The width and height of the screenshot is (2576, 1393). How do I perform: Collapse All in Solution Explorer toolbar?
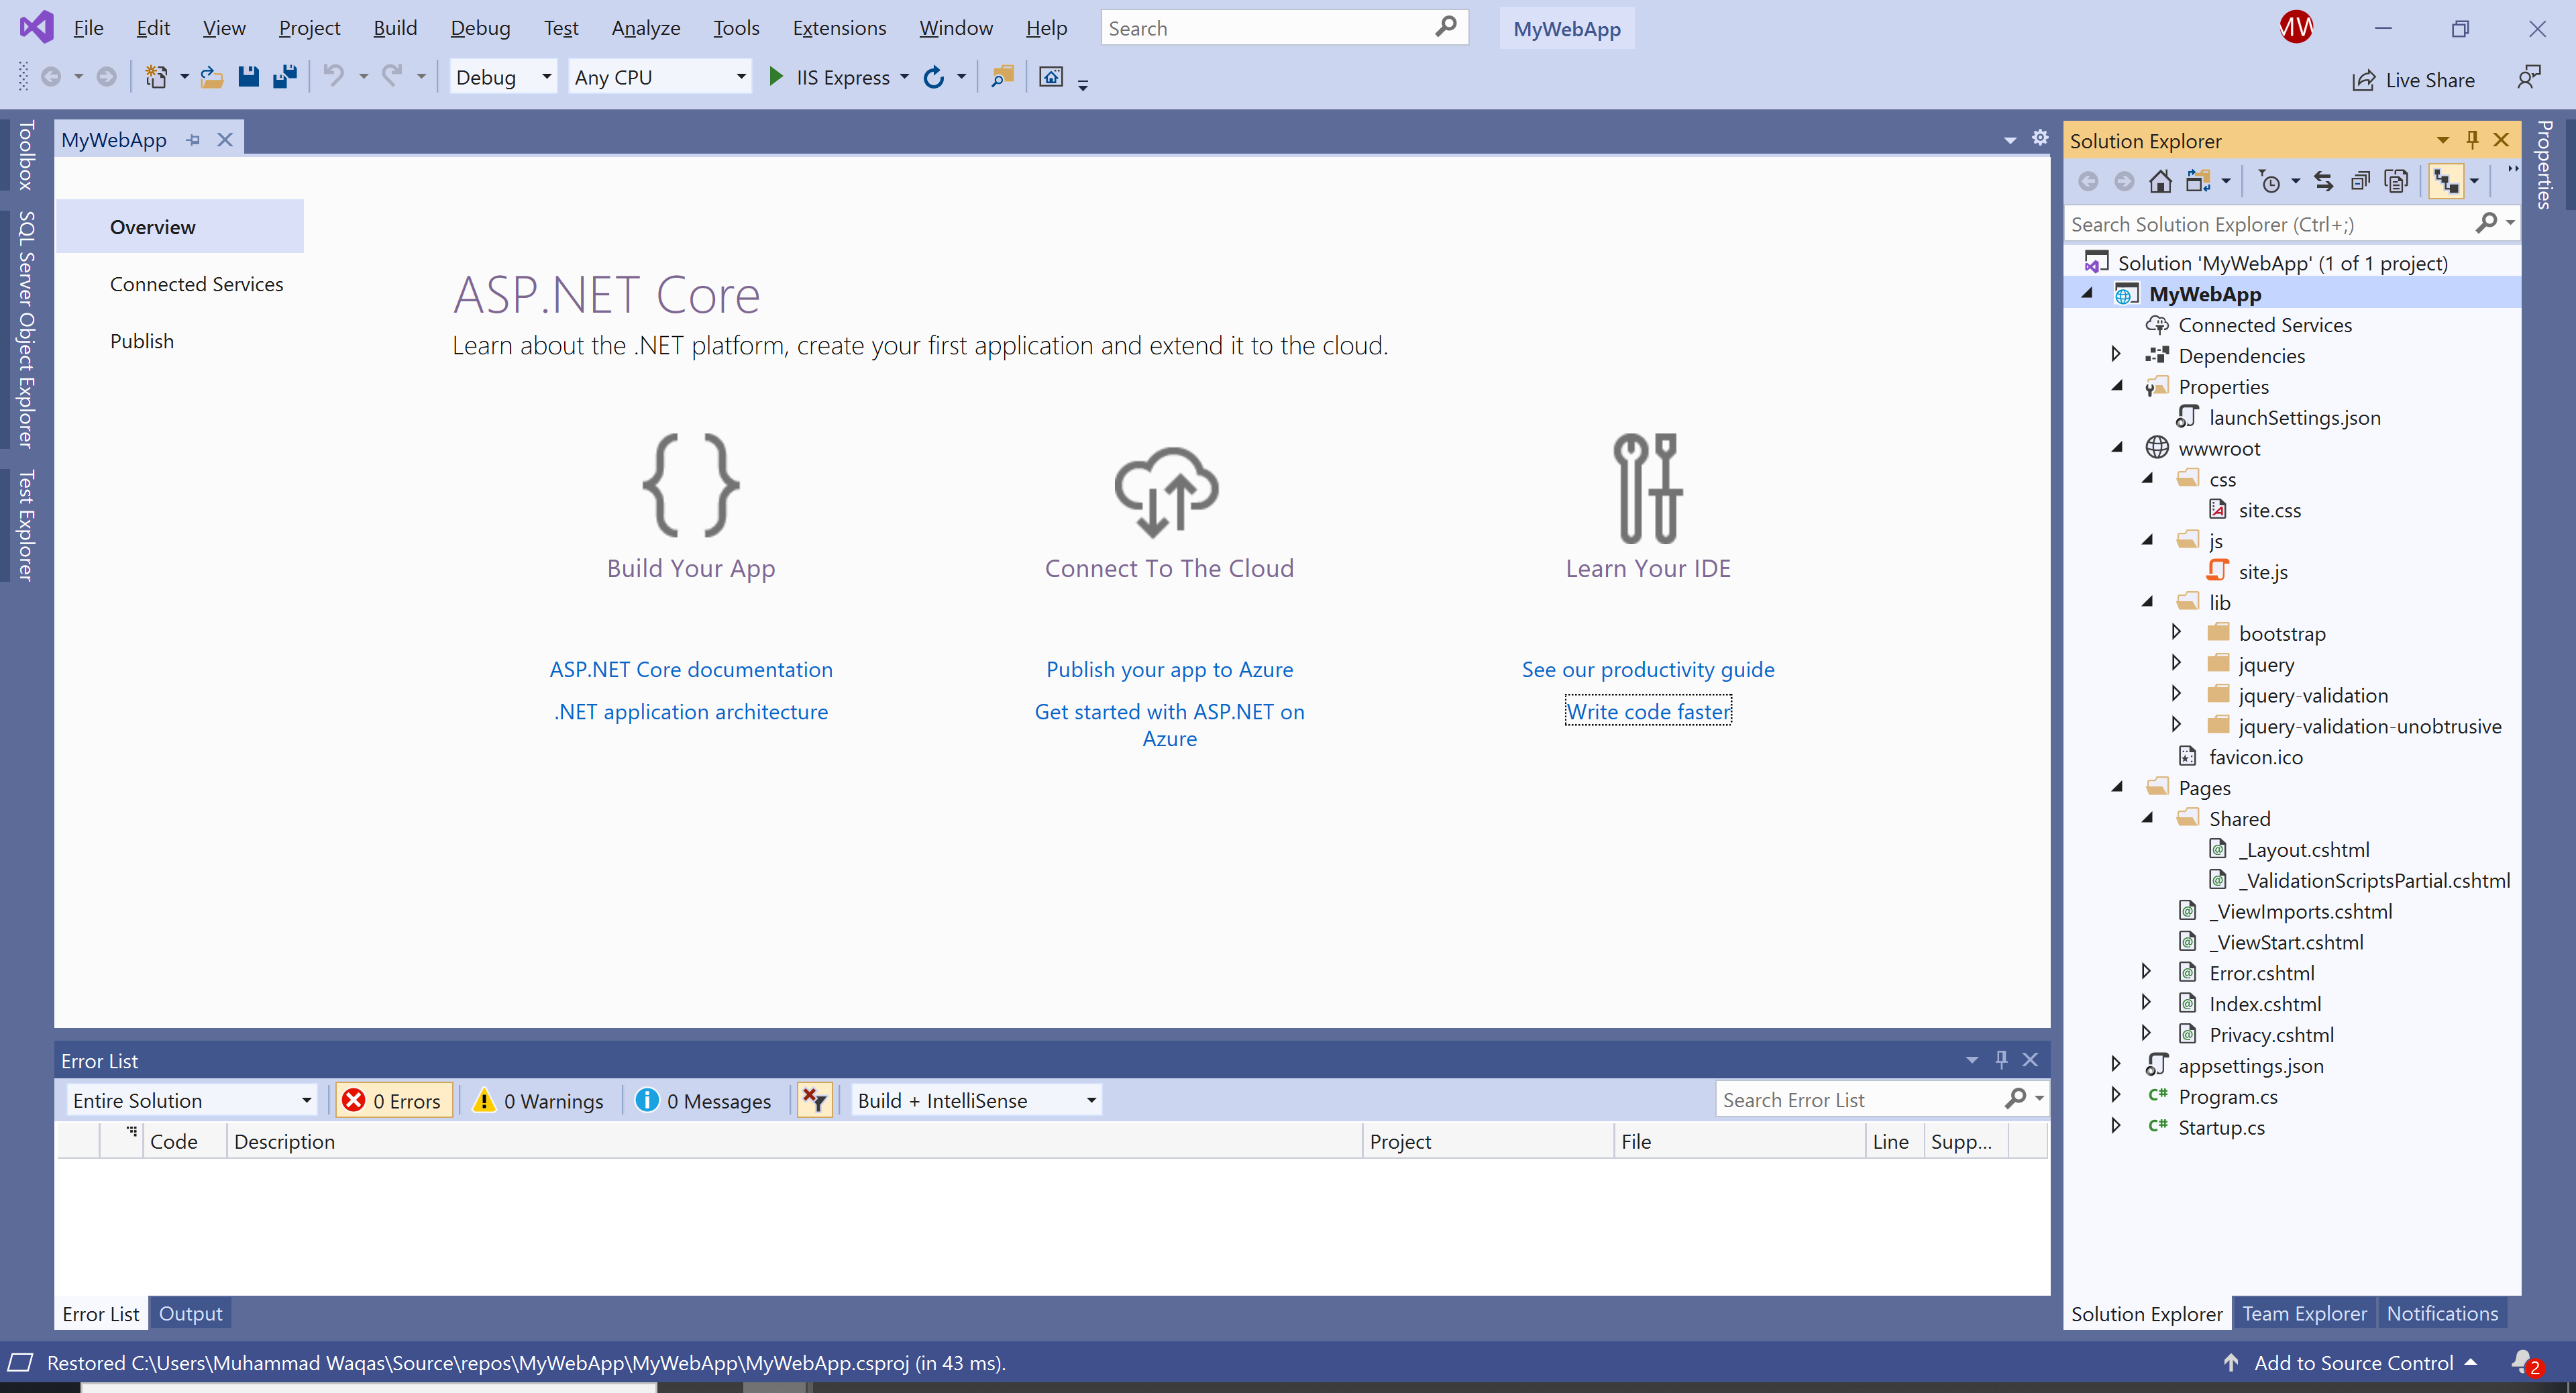pos(2360,181)
